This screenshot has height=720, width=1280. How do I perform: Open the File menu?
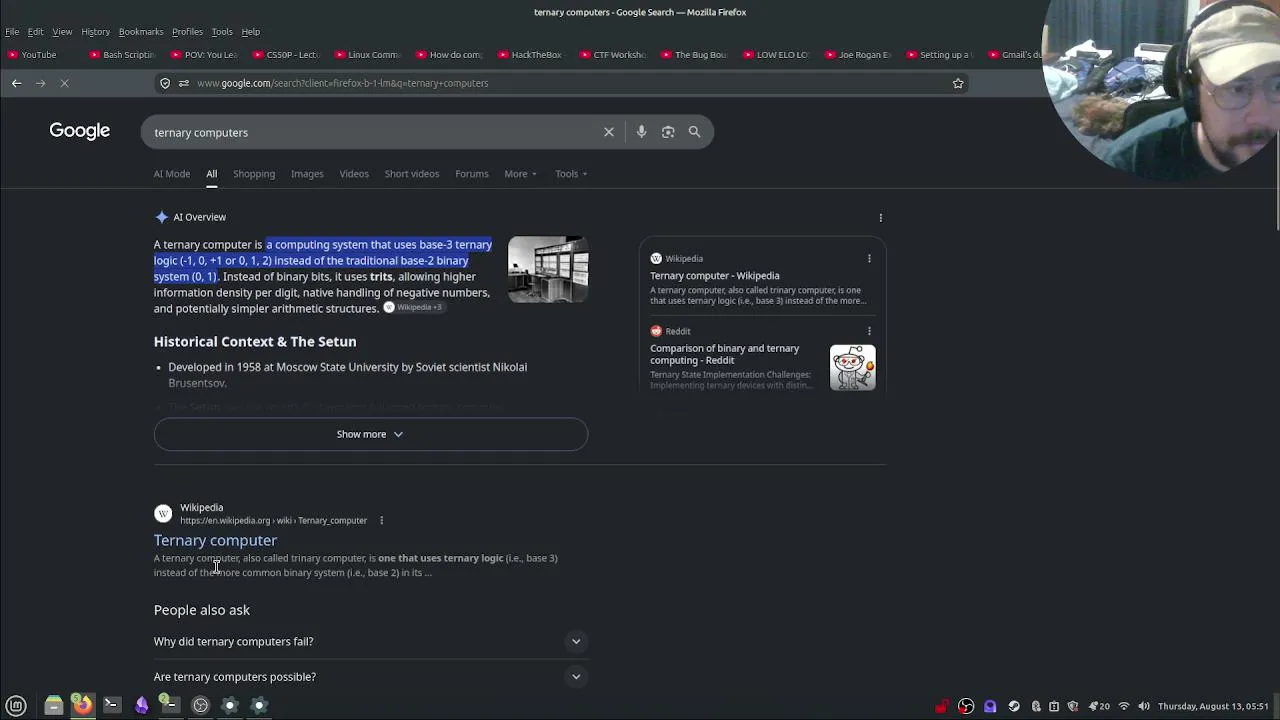point(12,32)
